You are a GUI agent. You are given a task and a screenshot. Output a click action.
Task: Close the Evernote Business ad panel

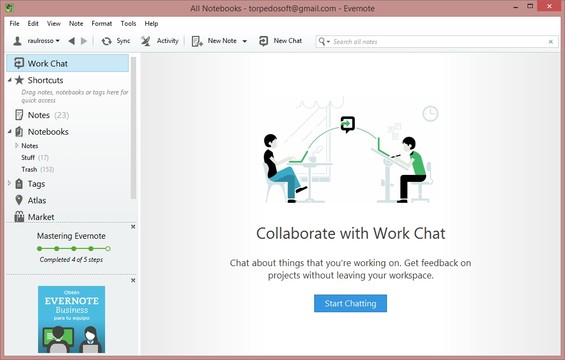133,280
